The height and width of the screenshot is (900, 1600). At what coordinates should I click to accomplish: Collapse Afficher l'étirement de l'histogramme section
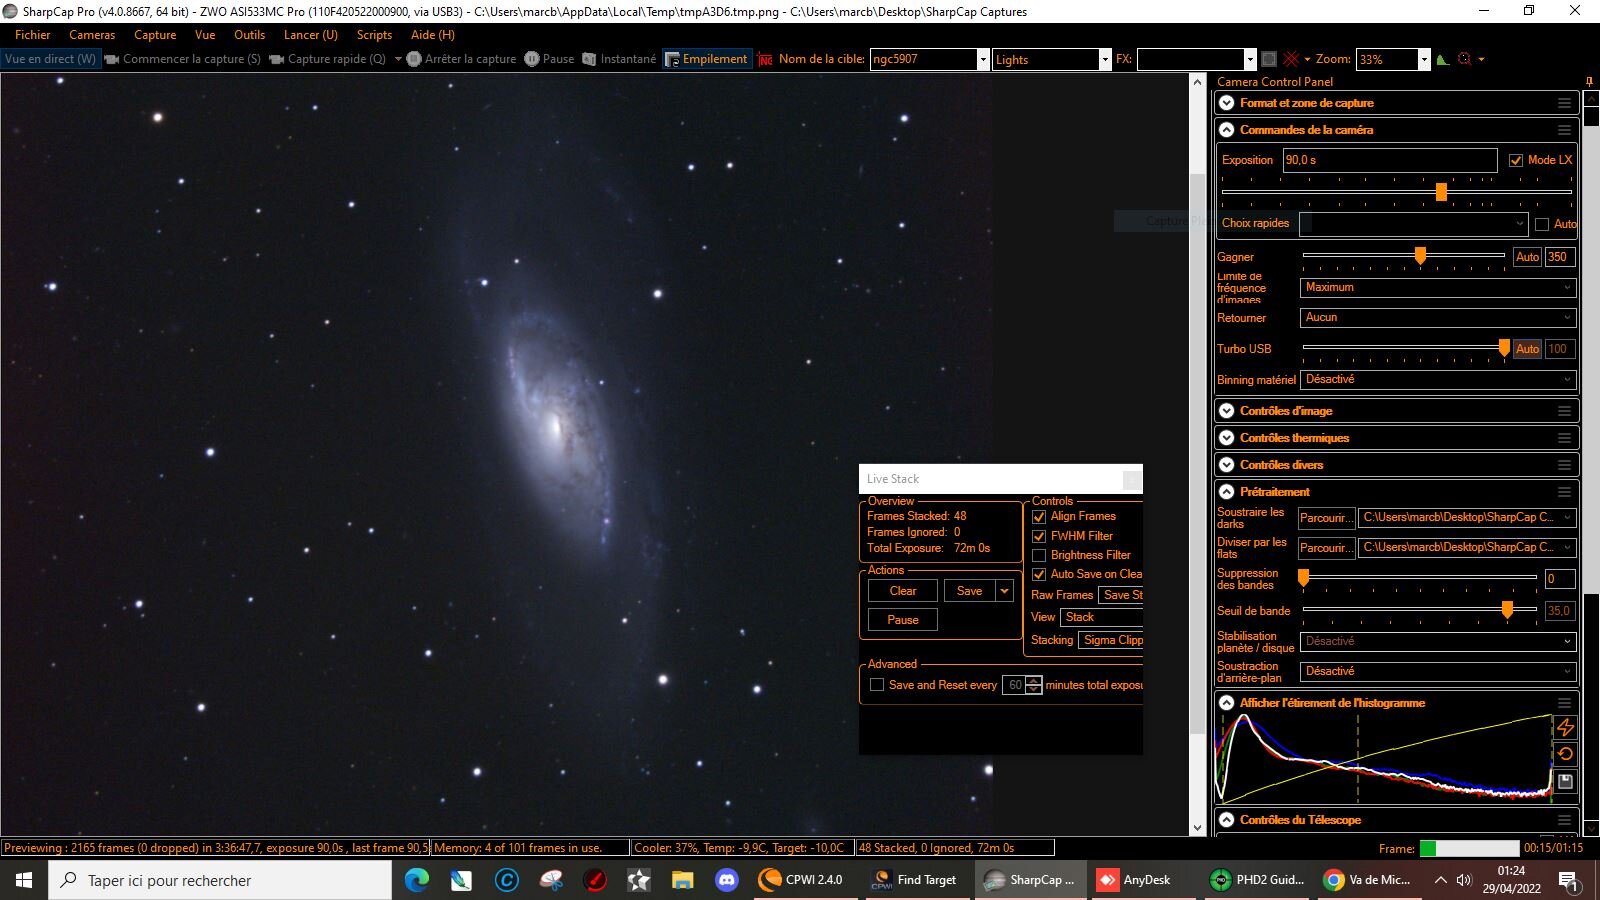[x=1227, y=703]
